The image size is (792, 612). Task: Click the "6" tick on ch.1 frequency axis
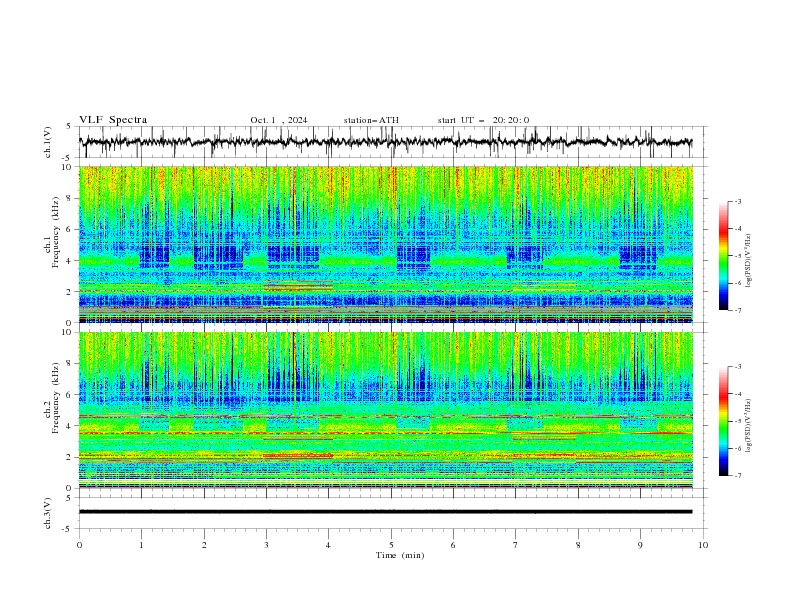[x=69, y=229]
